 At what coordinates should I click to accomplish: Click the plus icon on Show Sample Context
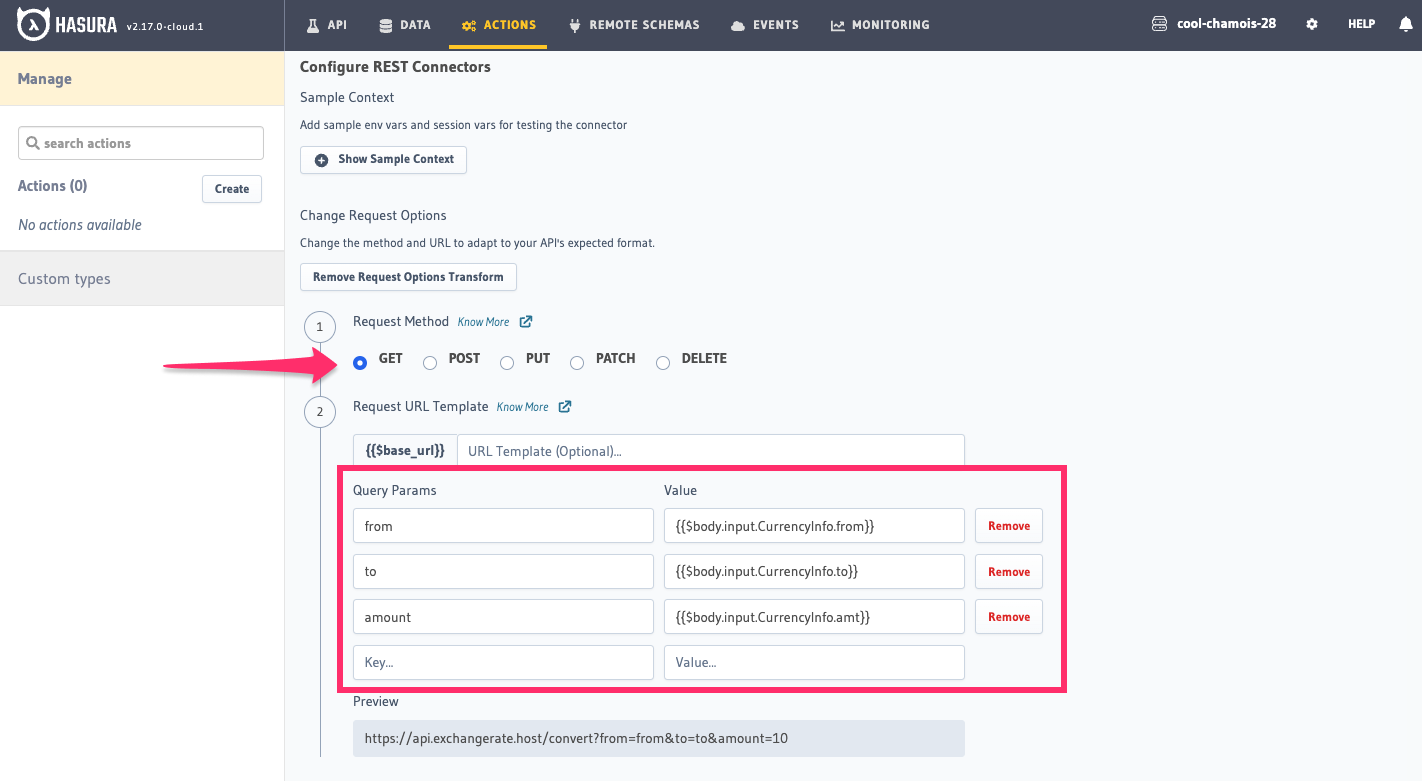click(320, 159)
